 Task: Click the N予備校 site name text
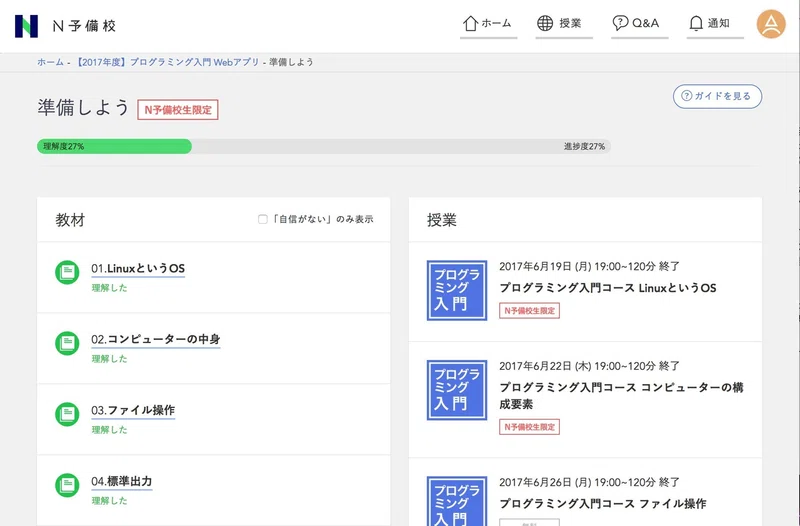84,26
